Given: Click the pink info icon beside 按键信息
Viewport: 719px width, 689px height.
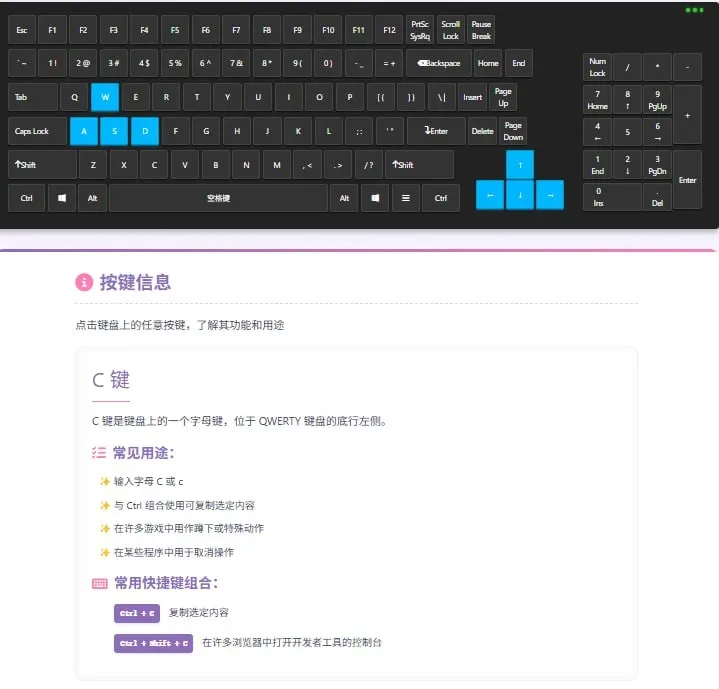Looking at the screenshot, I should click(x=84, y=282).
